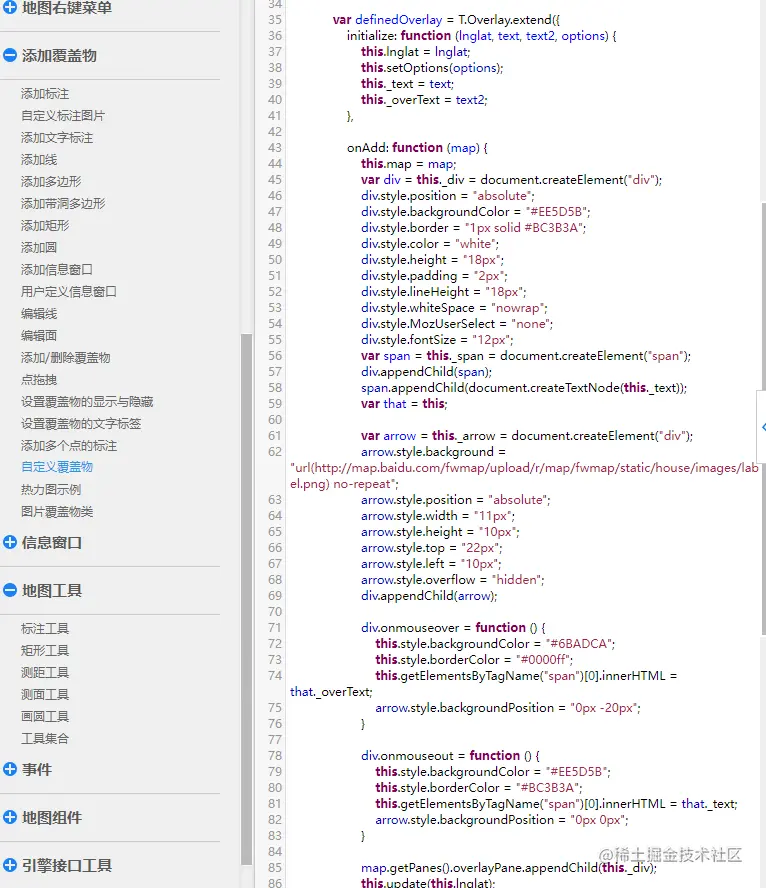This screenshot has width=766, height=888.
Task: Open the 测面工具 example
Action: (x=45, y=694)
